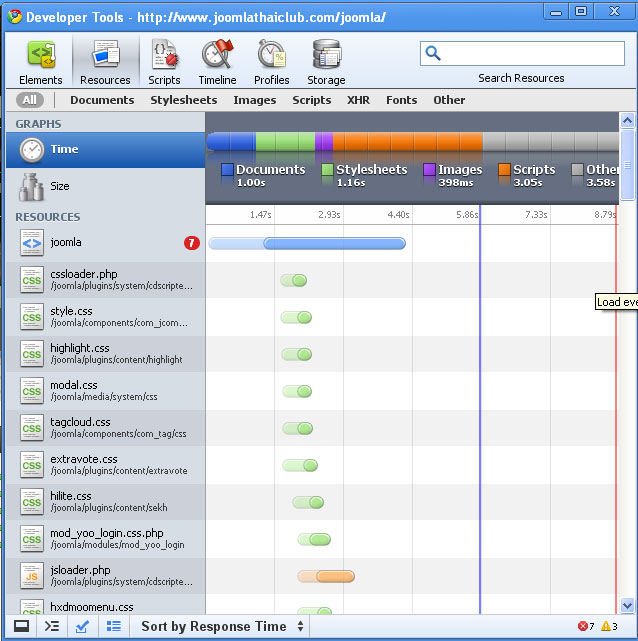The height and width of the screenshot is (641, 638).
Task: Toggle small resource rows view
Action: 114,626
